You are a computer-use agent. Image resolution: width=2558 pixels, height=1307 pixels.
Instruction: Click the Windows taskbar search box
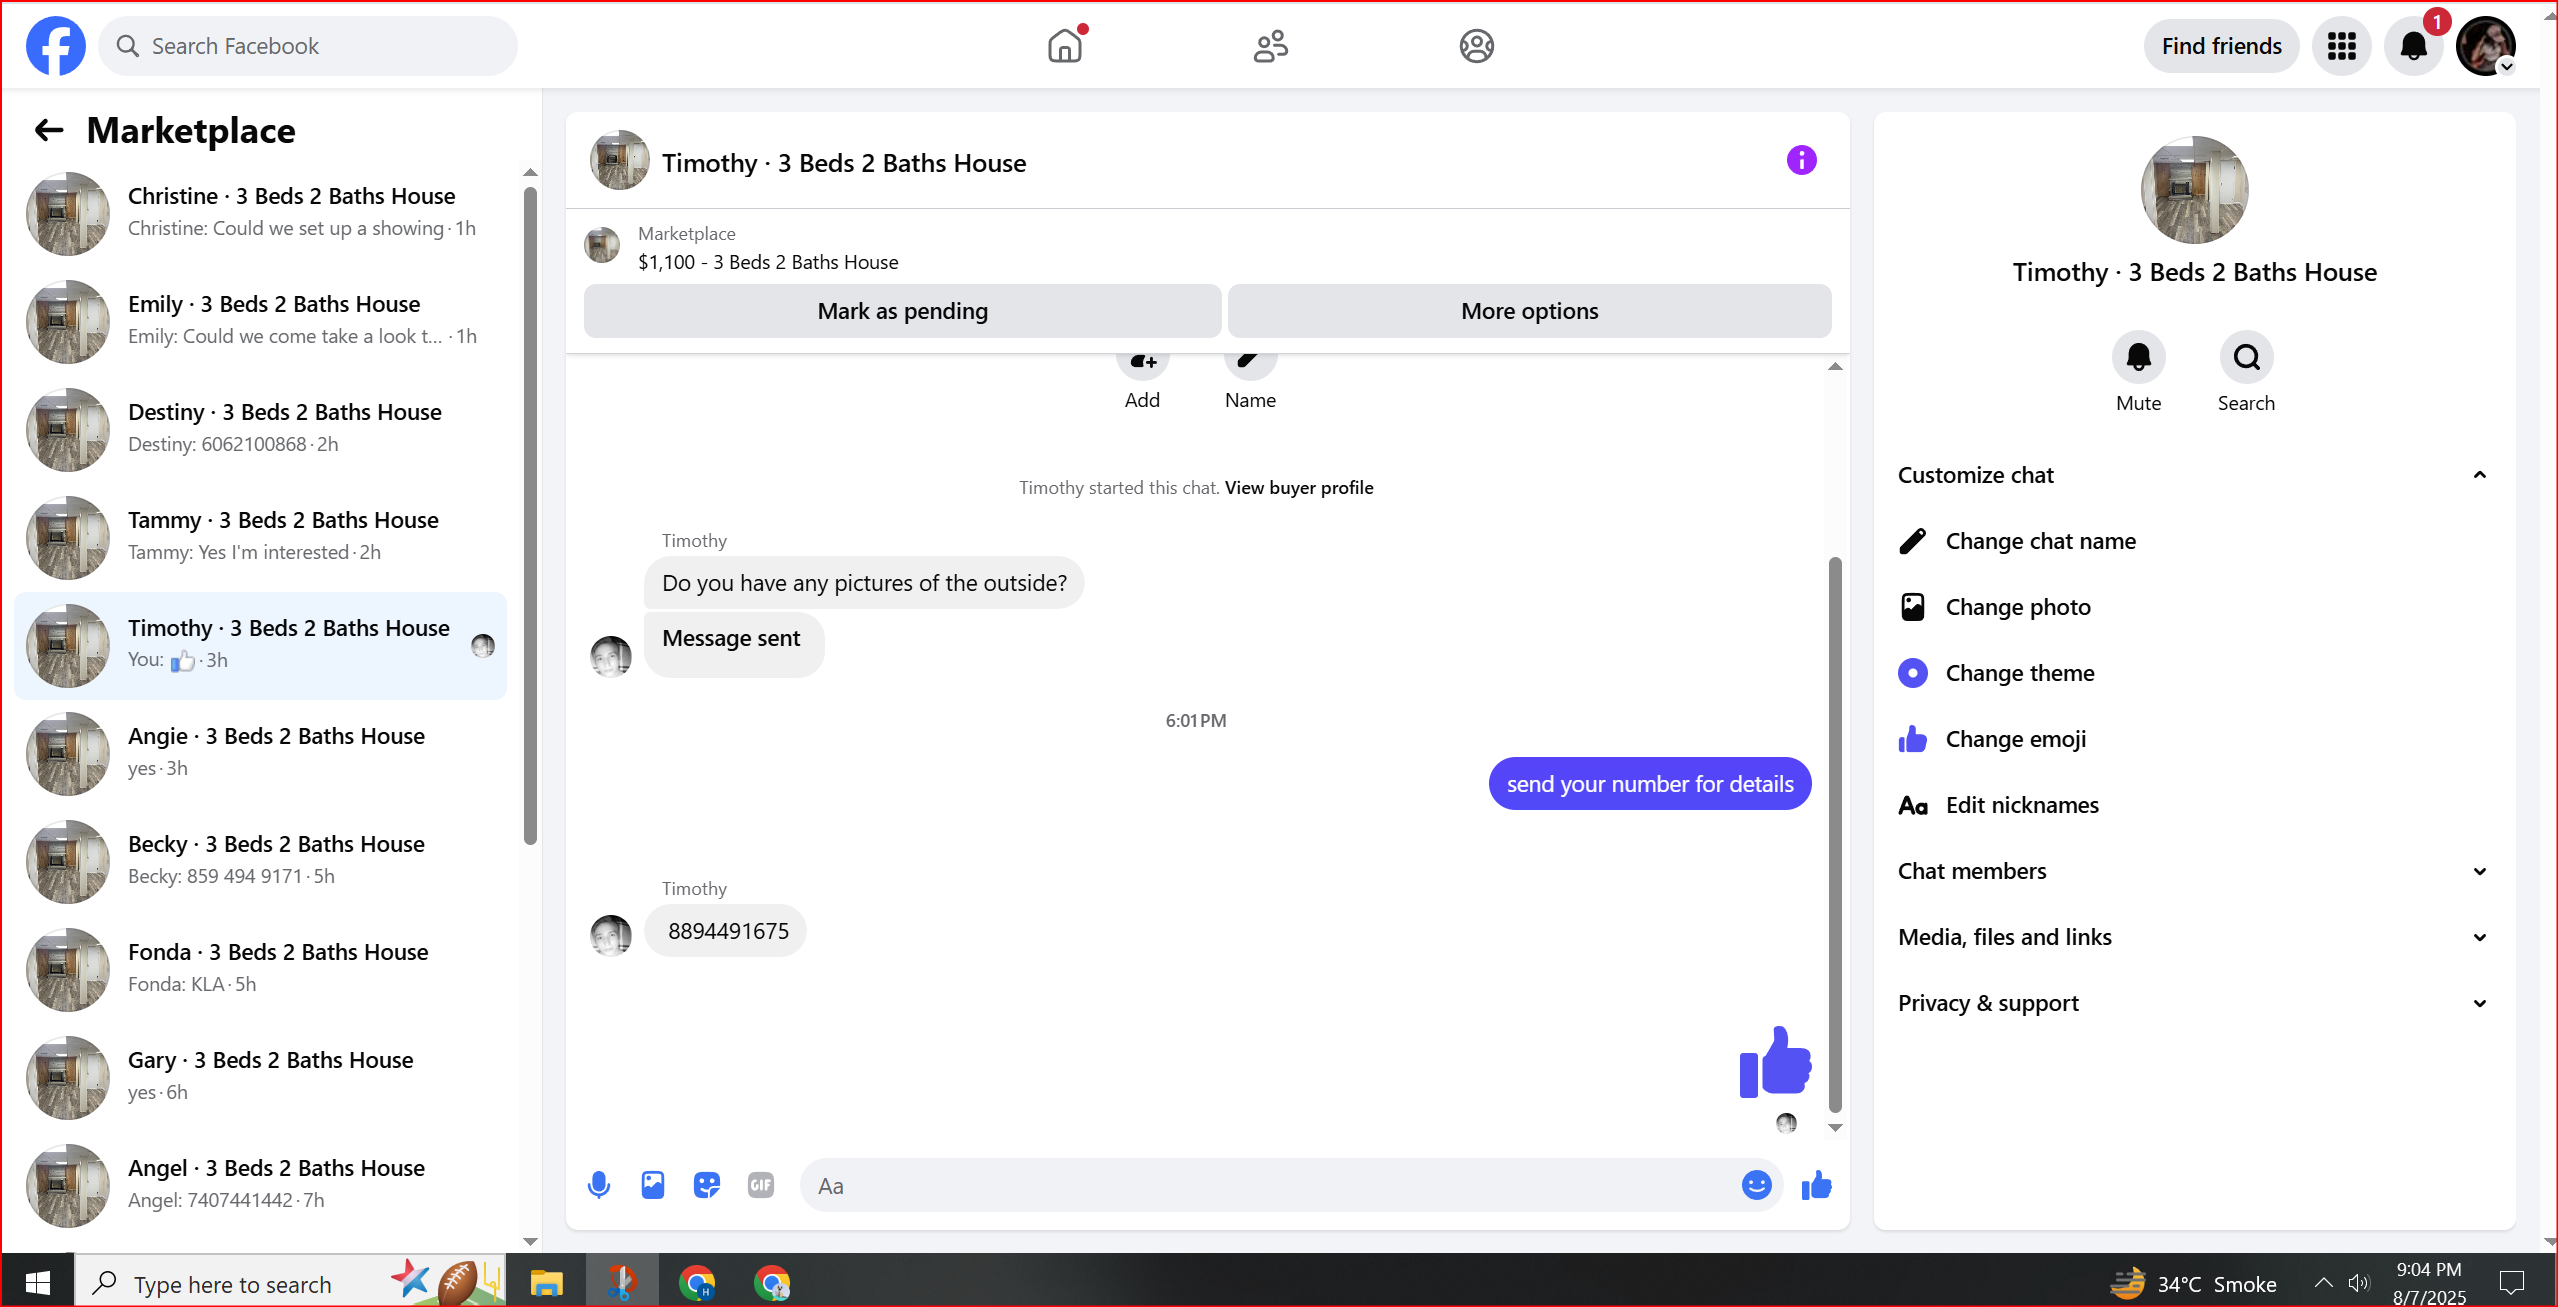pos(290,1282)
